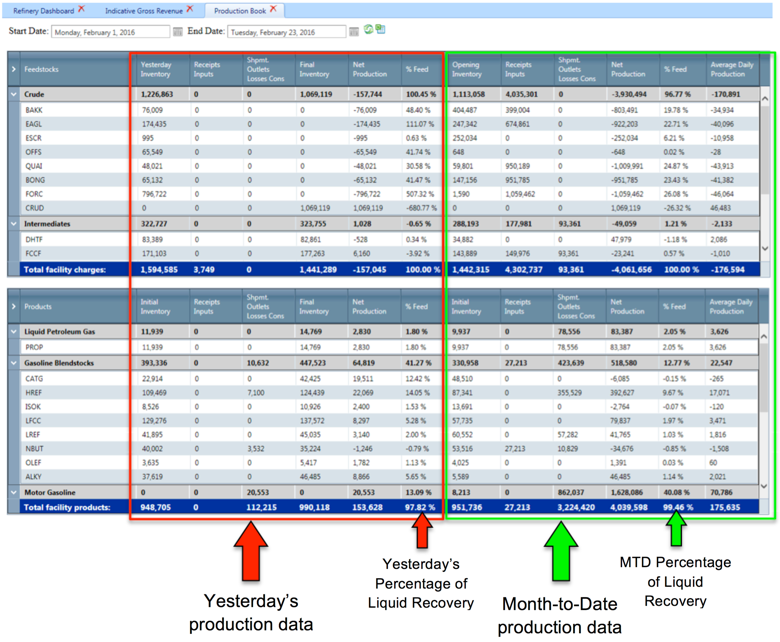Close the Indicative Gross Revenue tab

click(x=192, y=9)
